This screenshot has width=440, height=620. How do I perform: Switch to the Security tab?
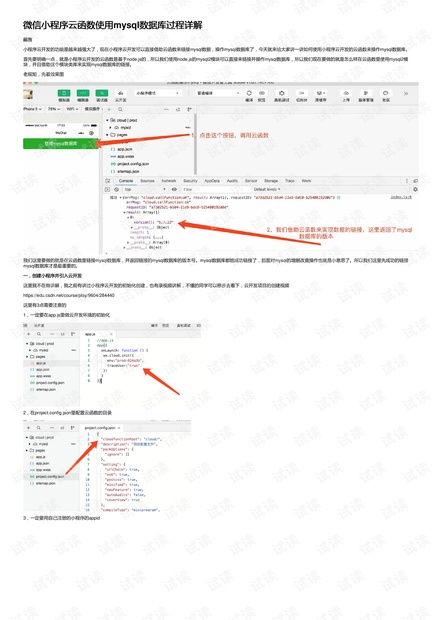coord(190,181)
